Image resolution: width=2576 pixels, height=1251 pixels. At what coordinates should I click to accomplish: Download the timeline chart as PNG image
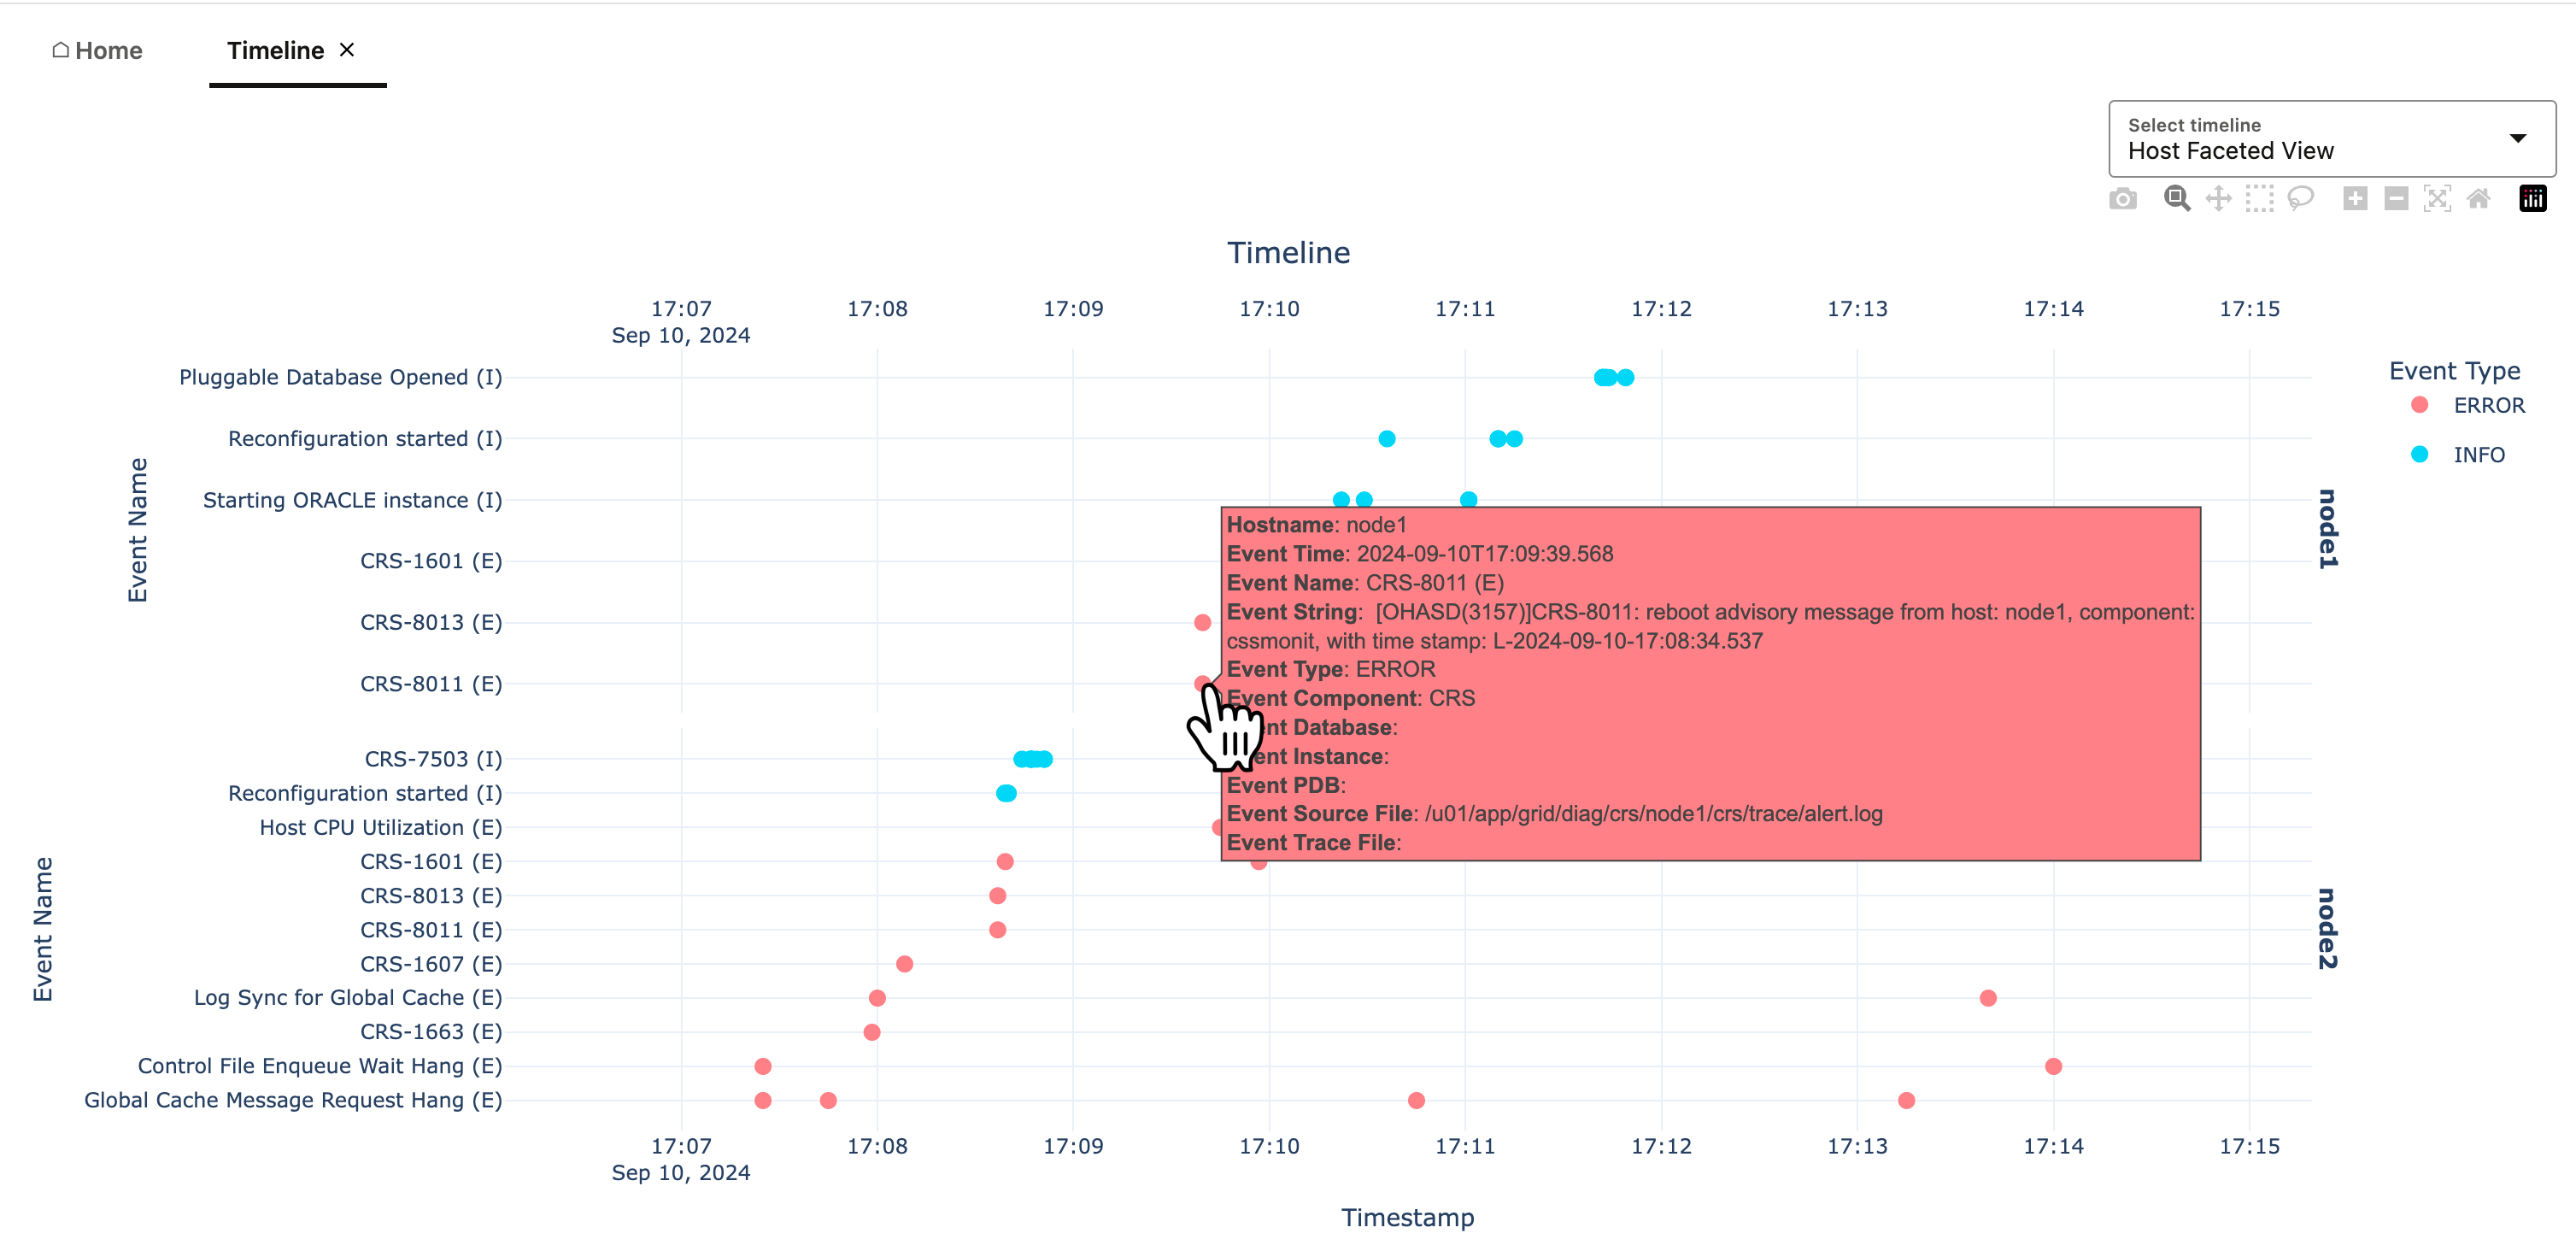click(2123, 198)
